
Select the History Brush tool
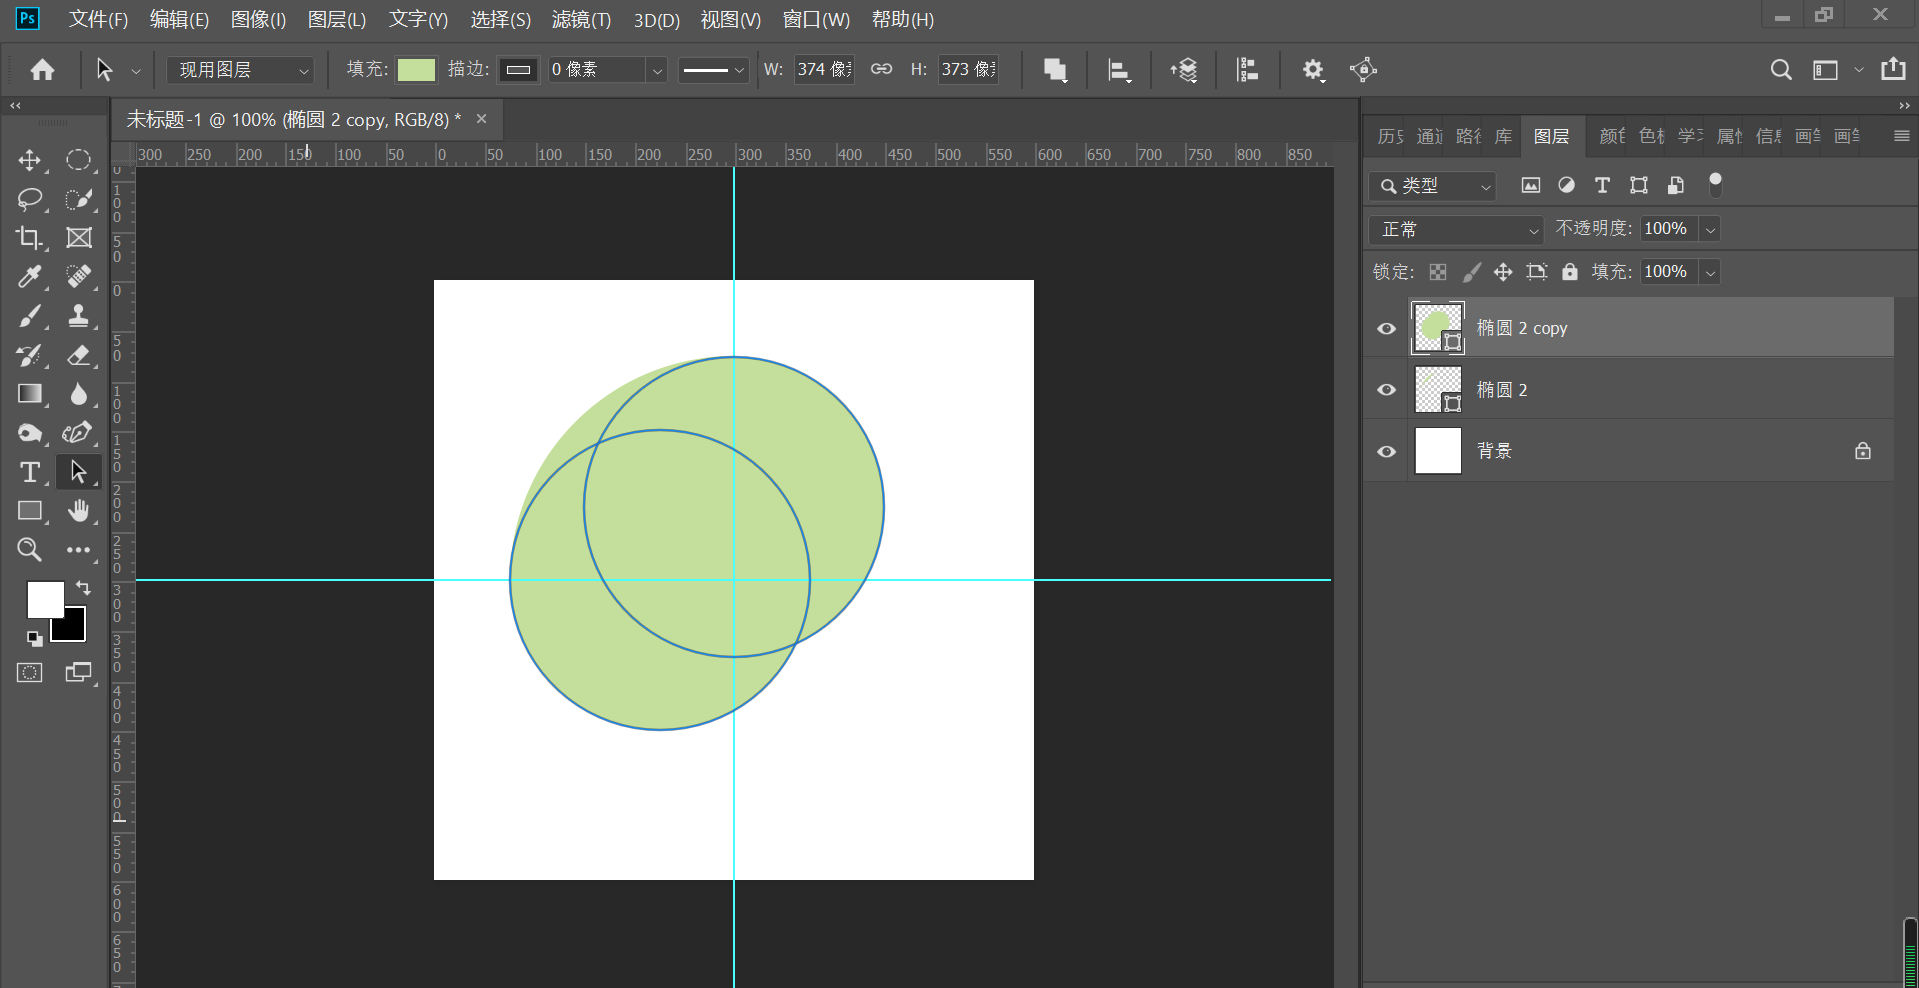(30, 355)
